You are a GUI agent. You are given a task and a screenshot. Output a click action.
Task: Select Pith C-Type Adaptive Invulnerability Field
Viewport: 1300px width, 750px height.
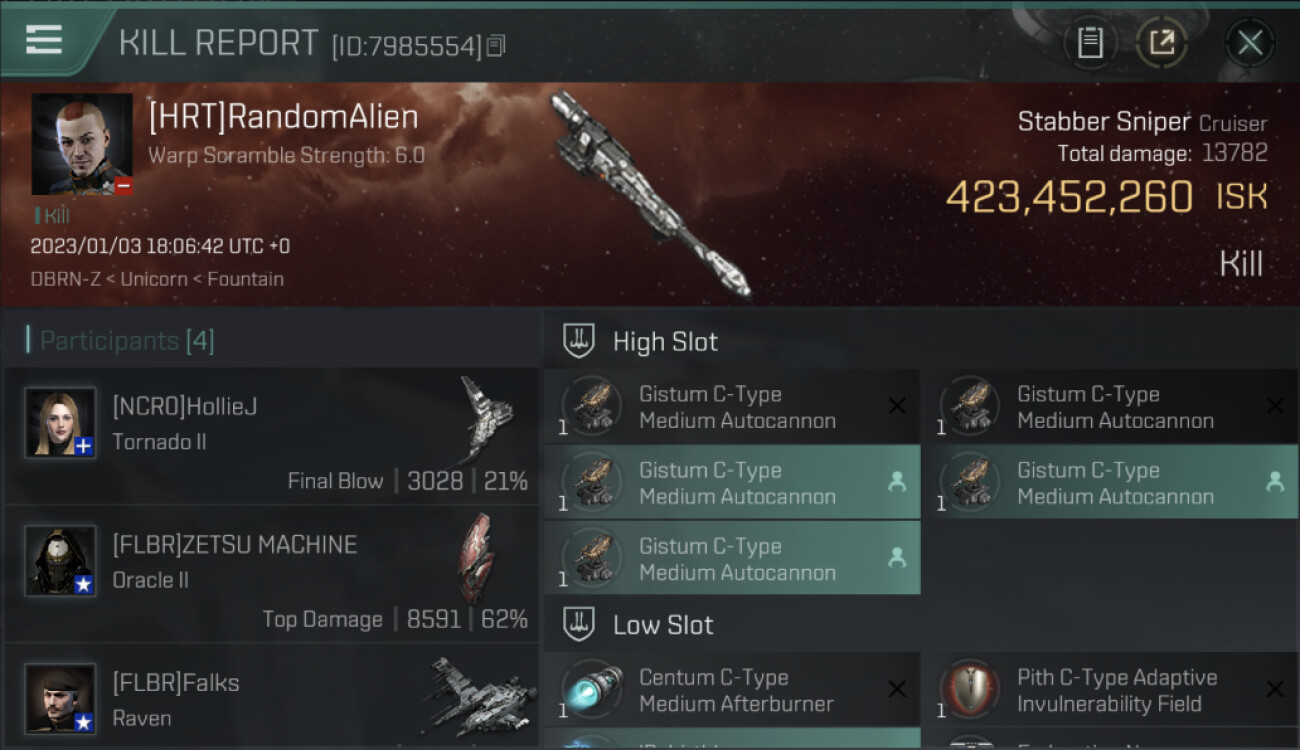pyautogui.click(x=1110, y=690)
